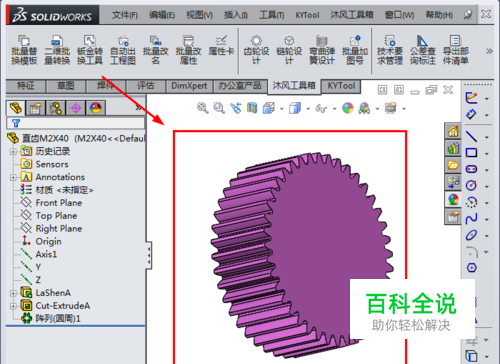The width and height of the screenshot is (500, 364).
Task: Open Rectangle tool dropdown arrow
Action: pyautogui.click(x=487, y=154)
